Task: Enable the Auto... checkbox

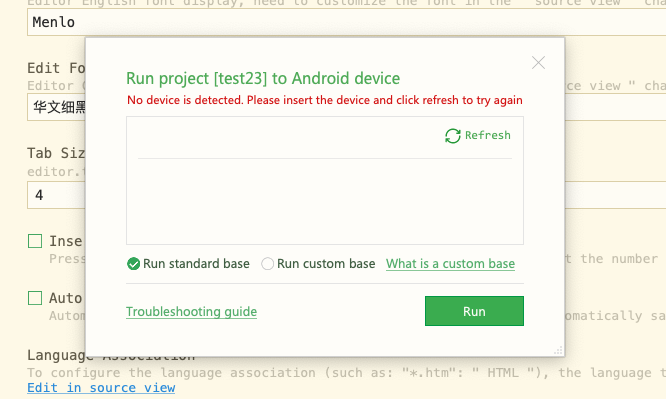Action: pyautogui.click(x=35, y=298)
